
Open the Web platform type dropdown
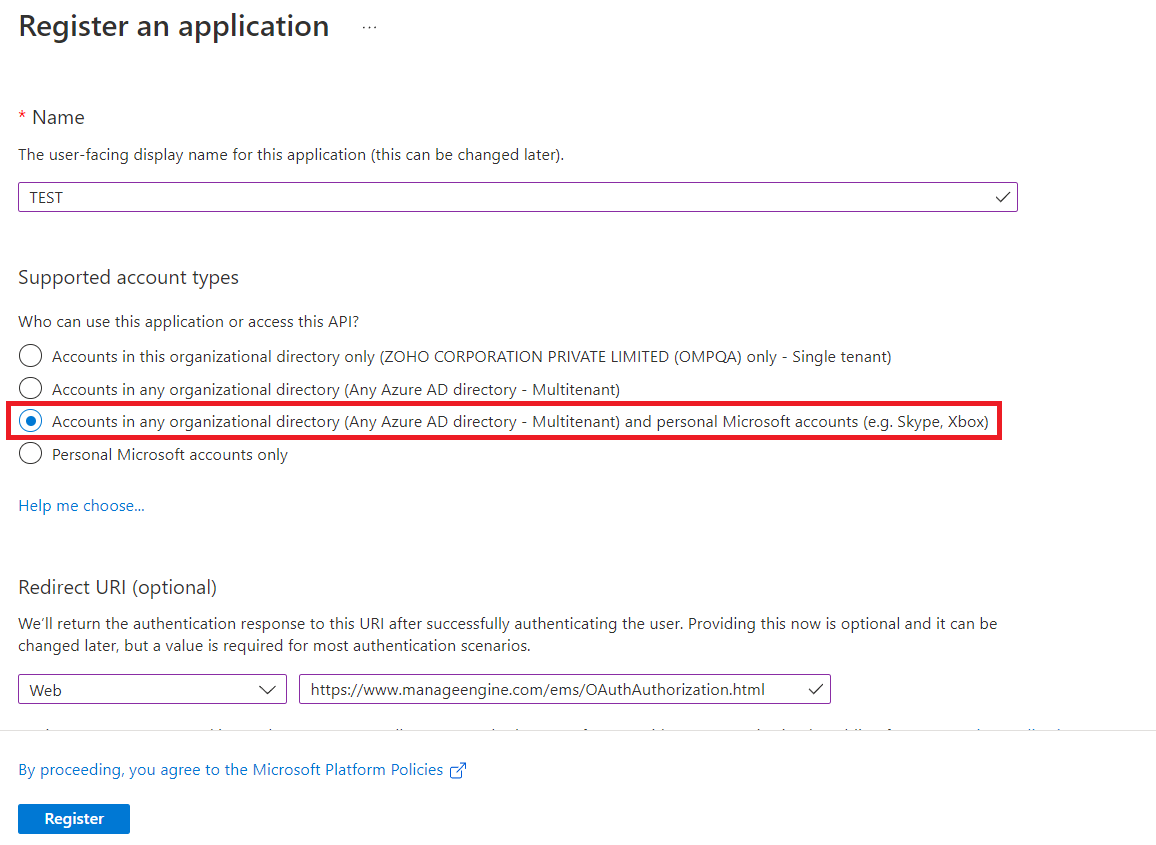(153, 689)
